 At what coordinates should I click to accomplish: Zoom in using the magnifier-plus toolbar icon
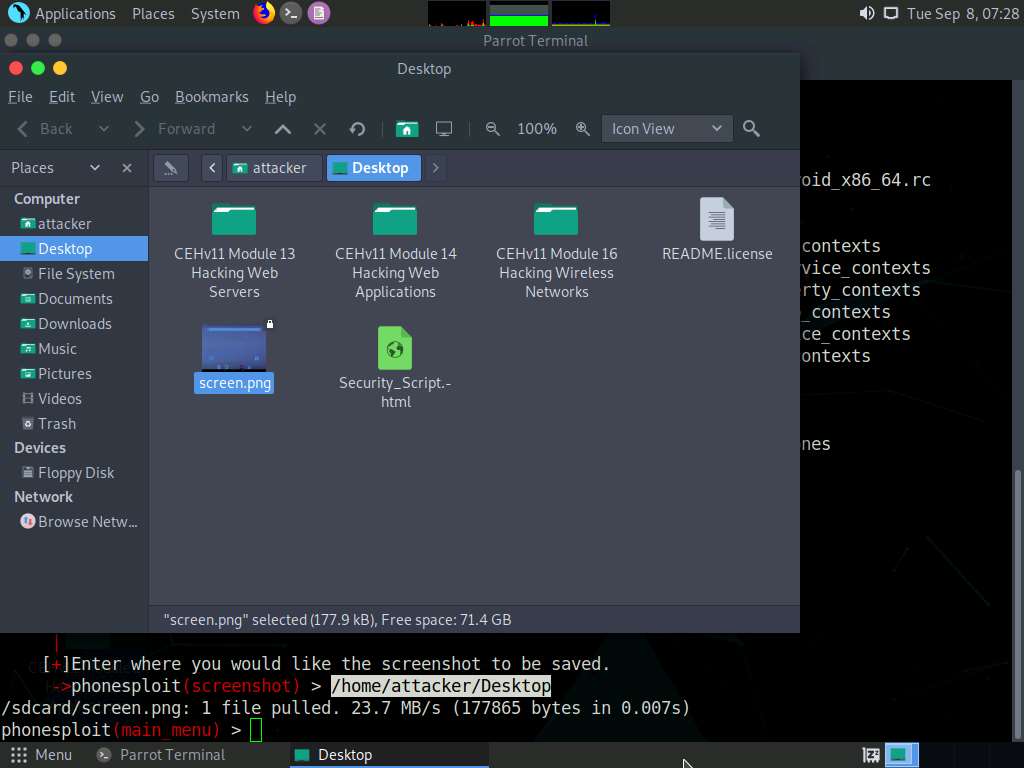(583, 128)
